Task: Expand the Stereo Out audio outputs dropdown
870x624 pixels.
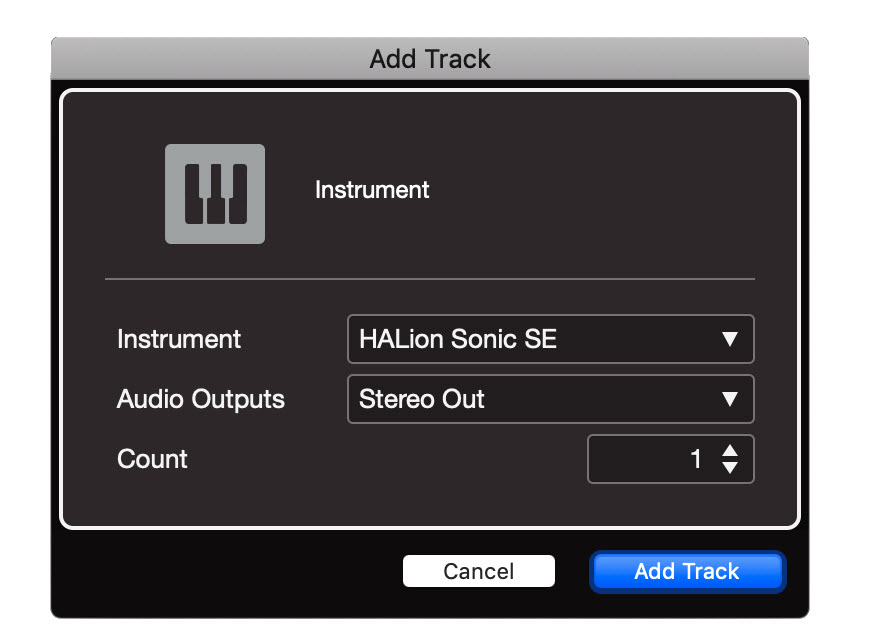Action: point(549,399)
